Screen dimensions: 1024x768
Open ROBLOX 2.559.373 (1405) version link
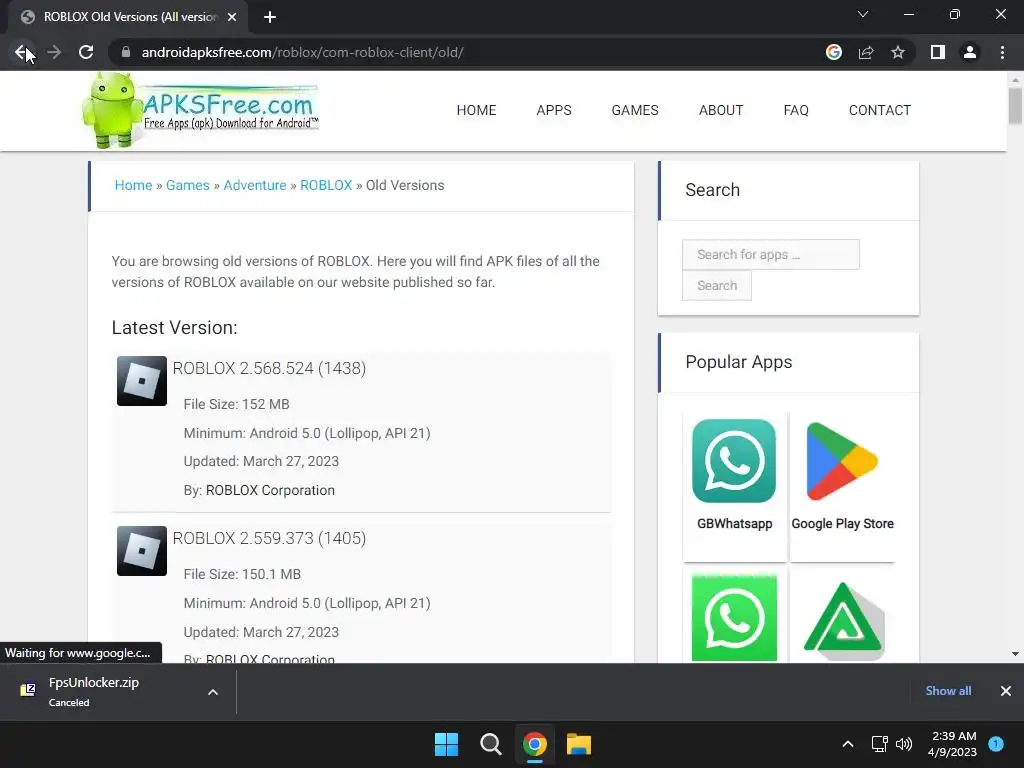point(269,538)
